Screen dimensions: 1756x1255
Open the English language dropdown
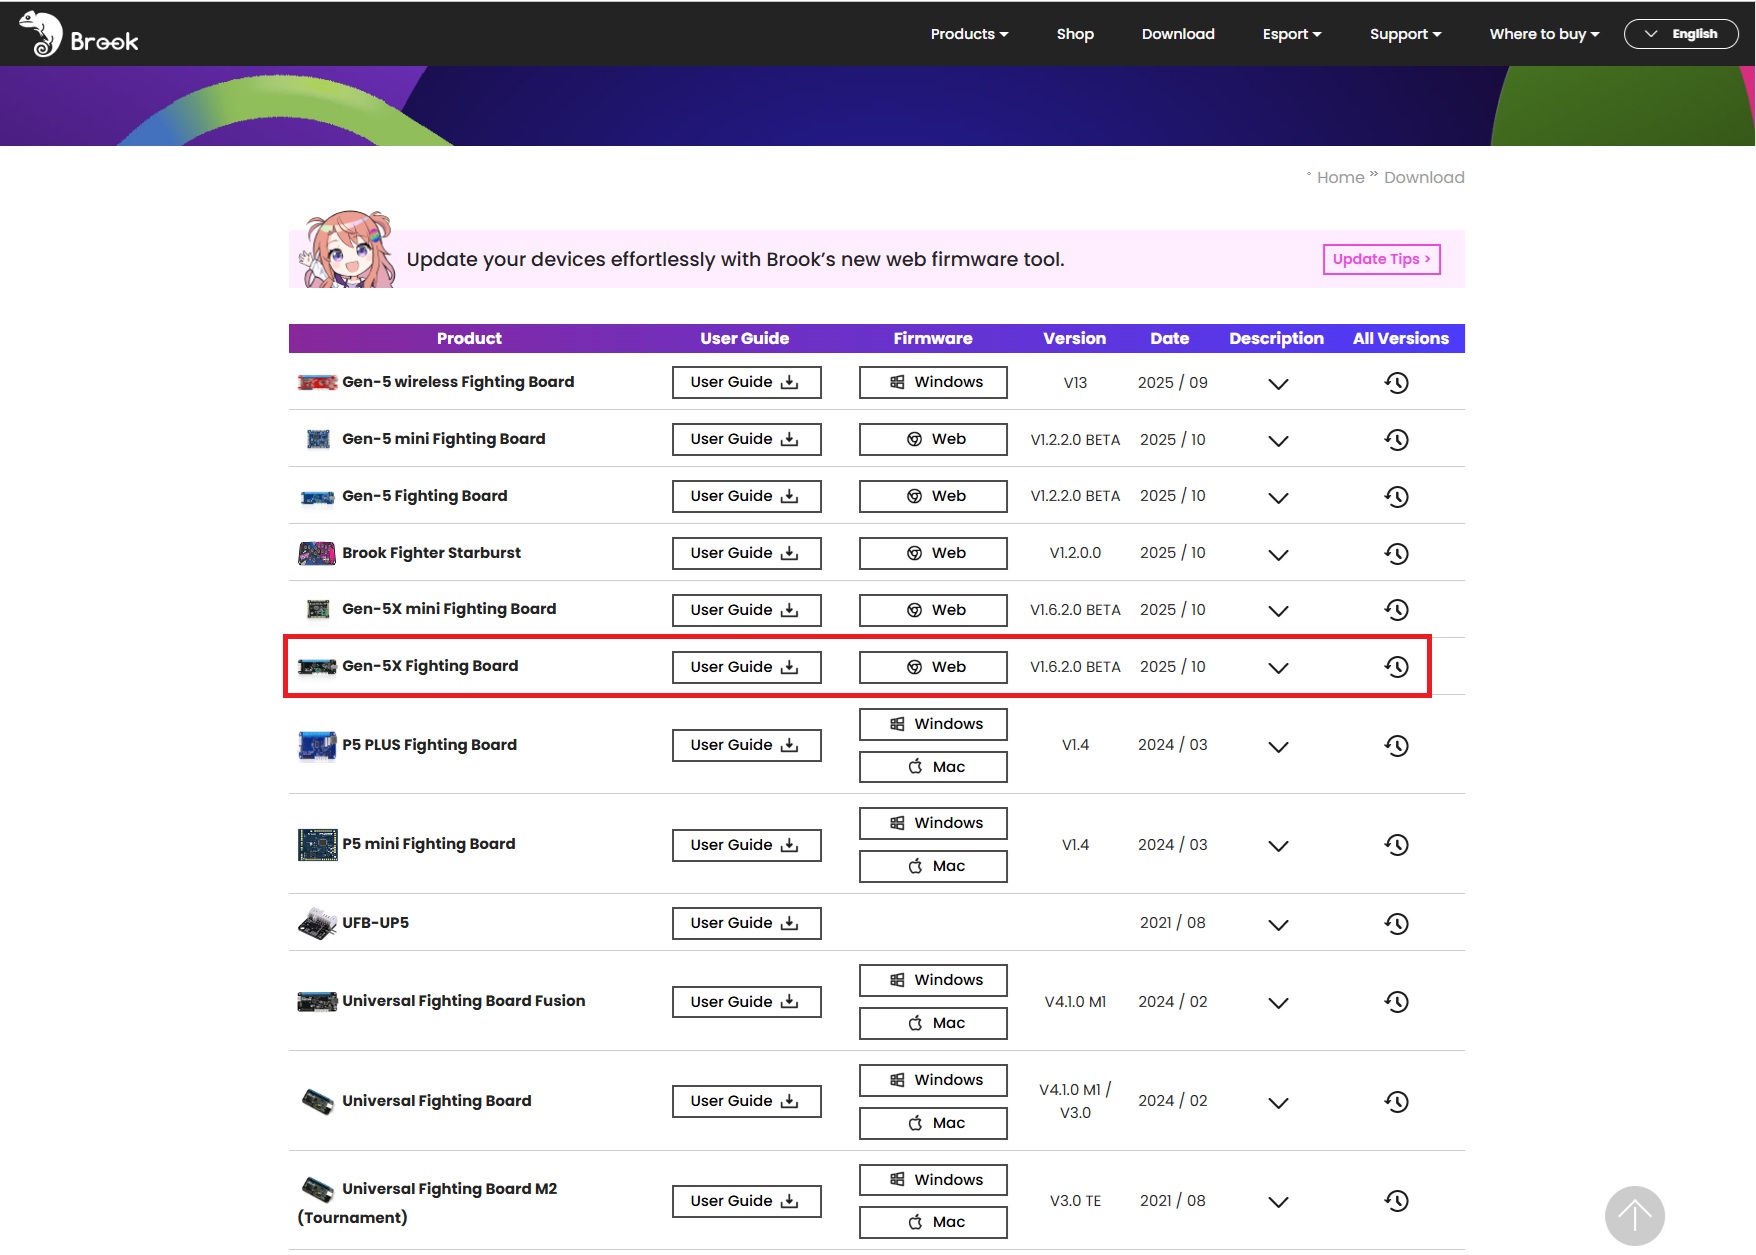[1681, 34]
